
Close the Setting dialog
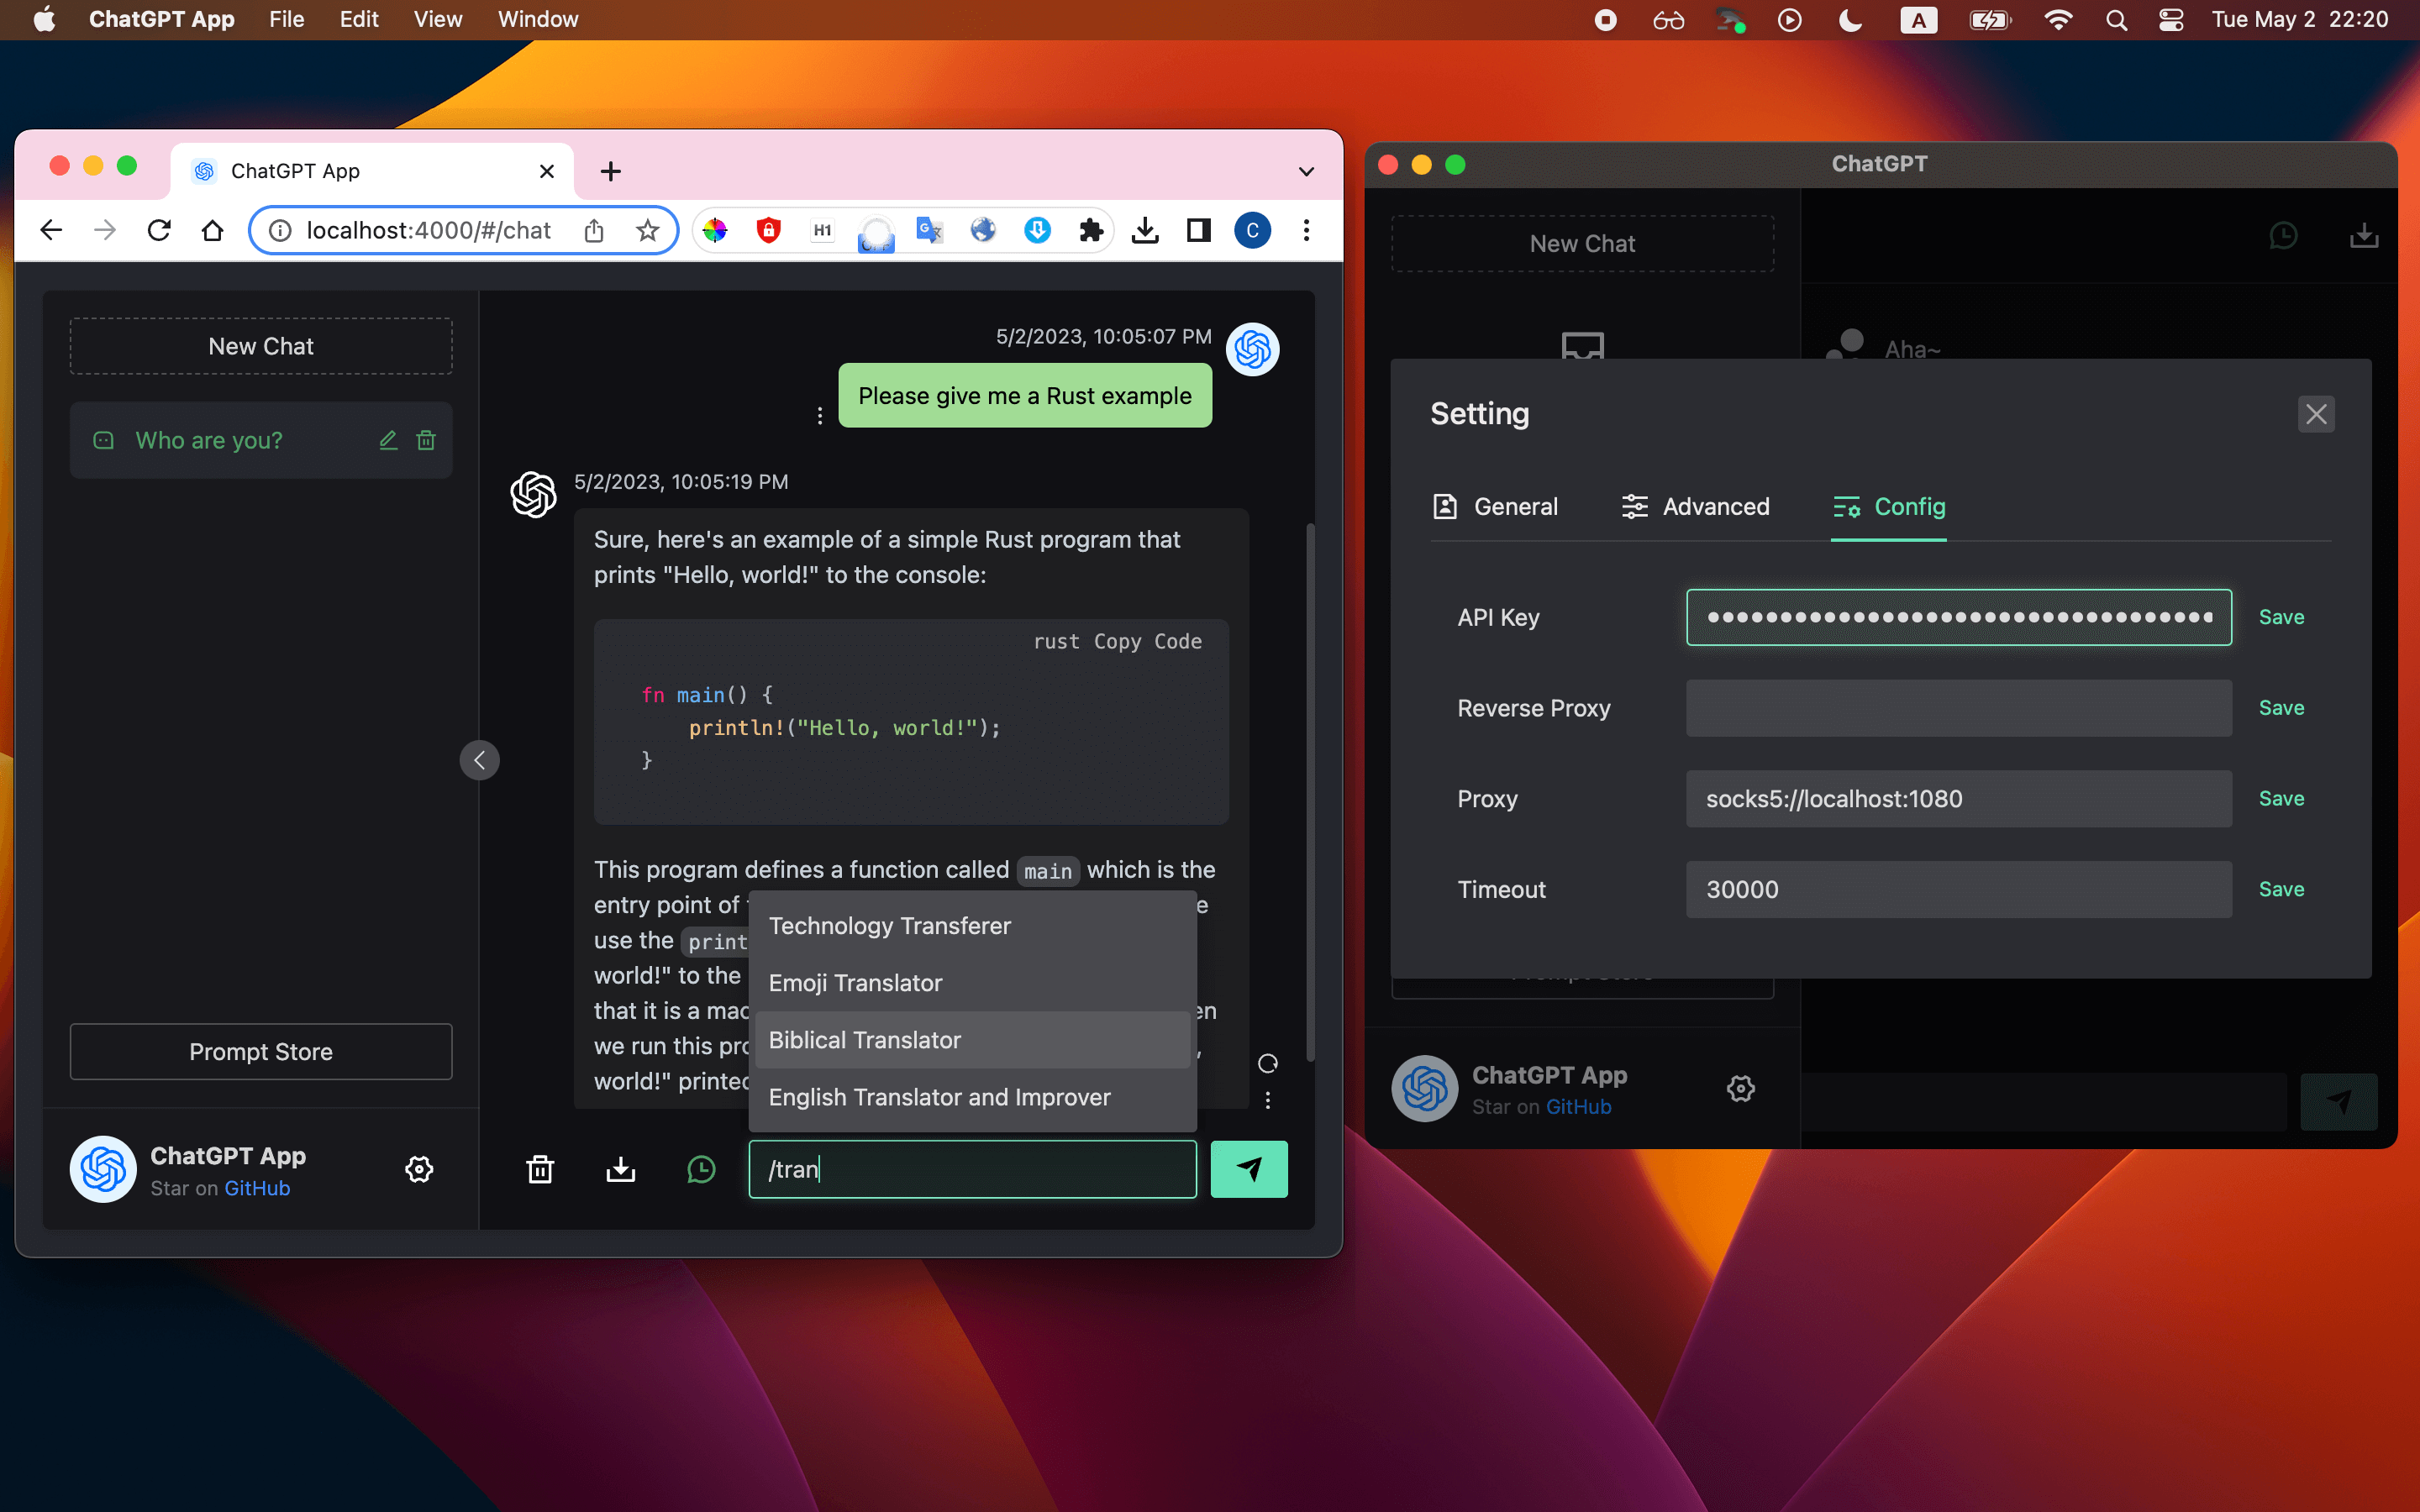click(2315, 414)
